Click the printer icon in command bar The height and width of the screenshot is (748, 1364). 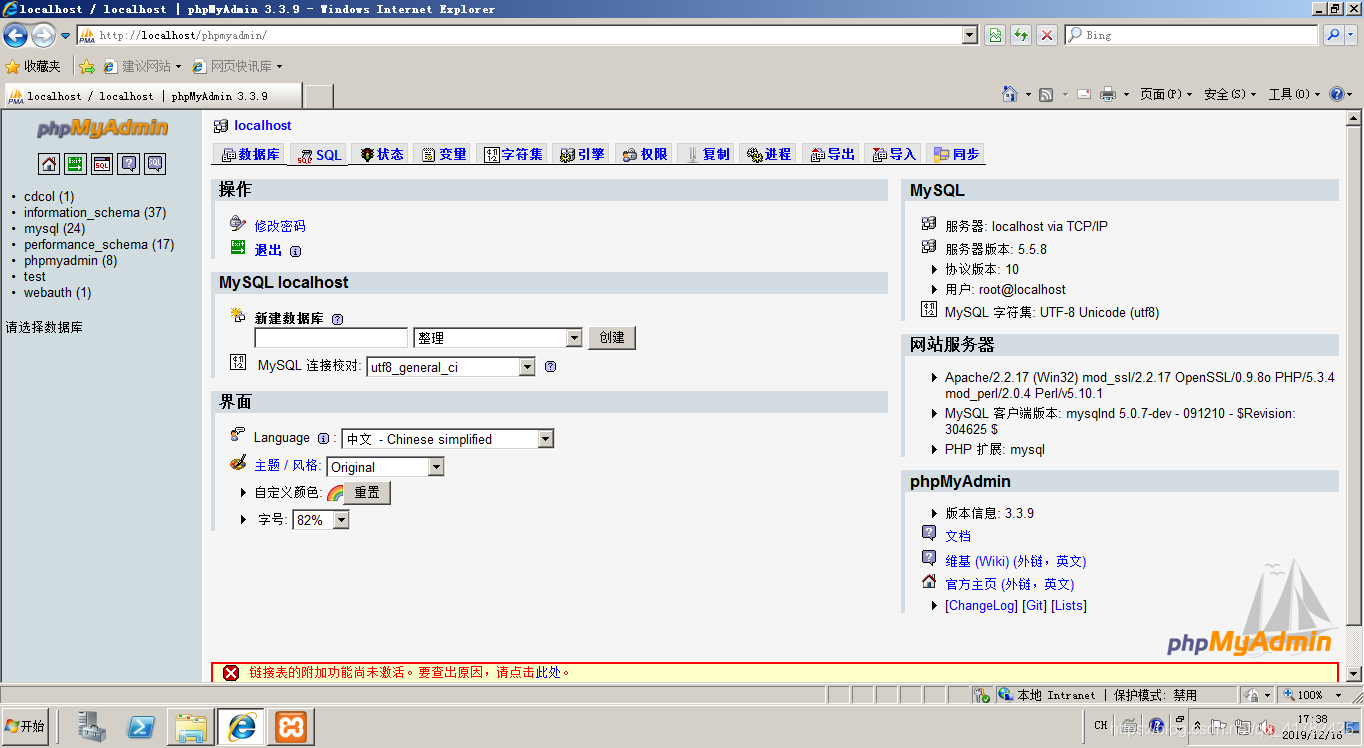1108,94
